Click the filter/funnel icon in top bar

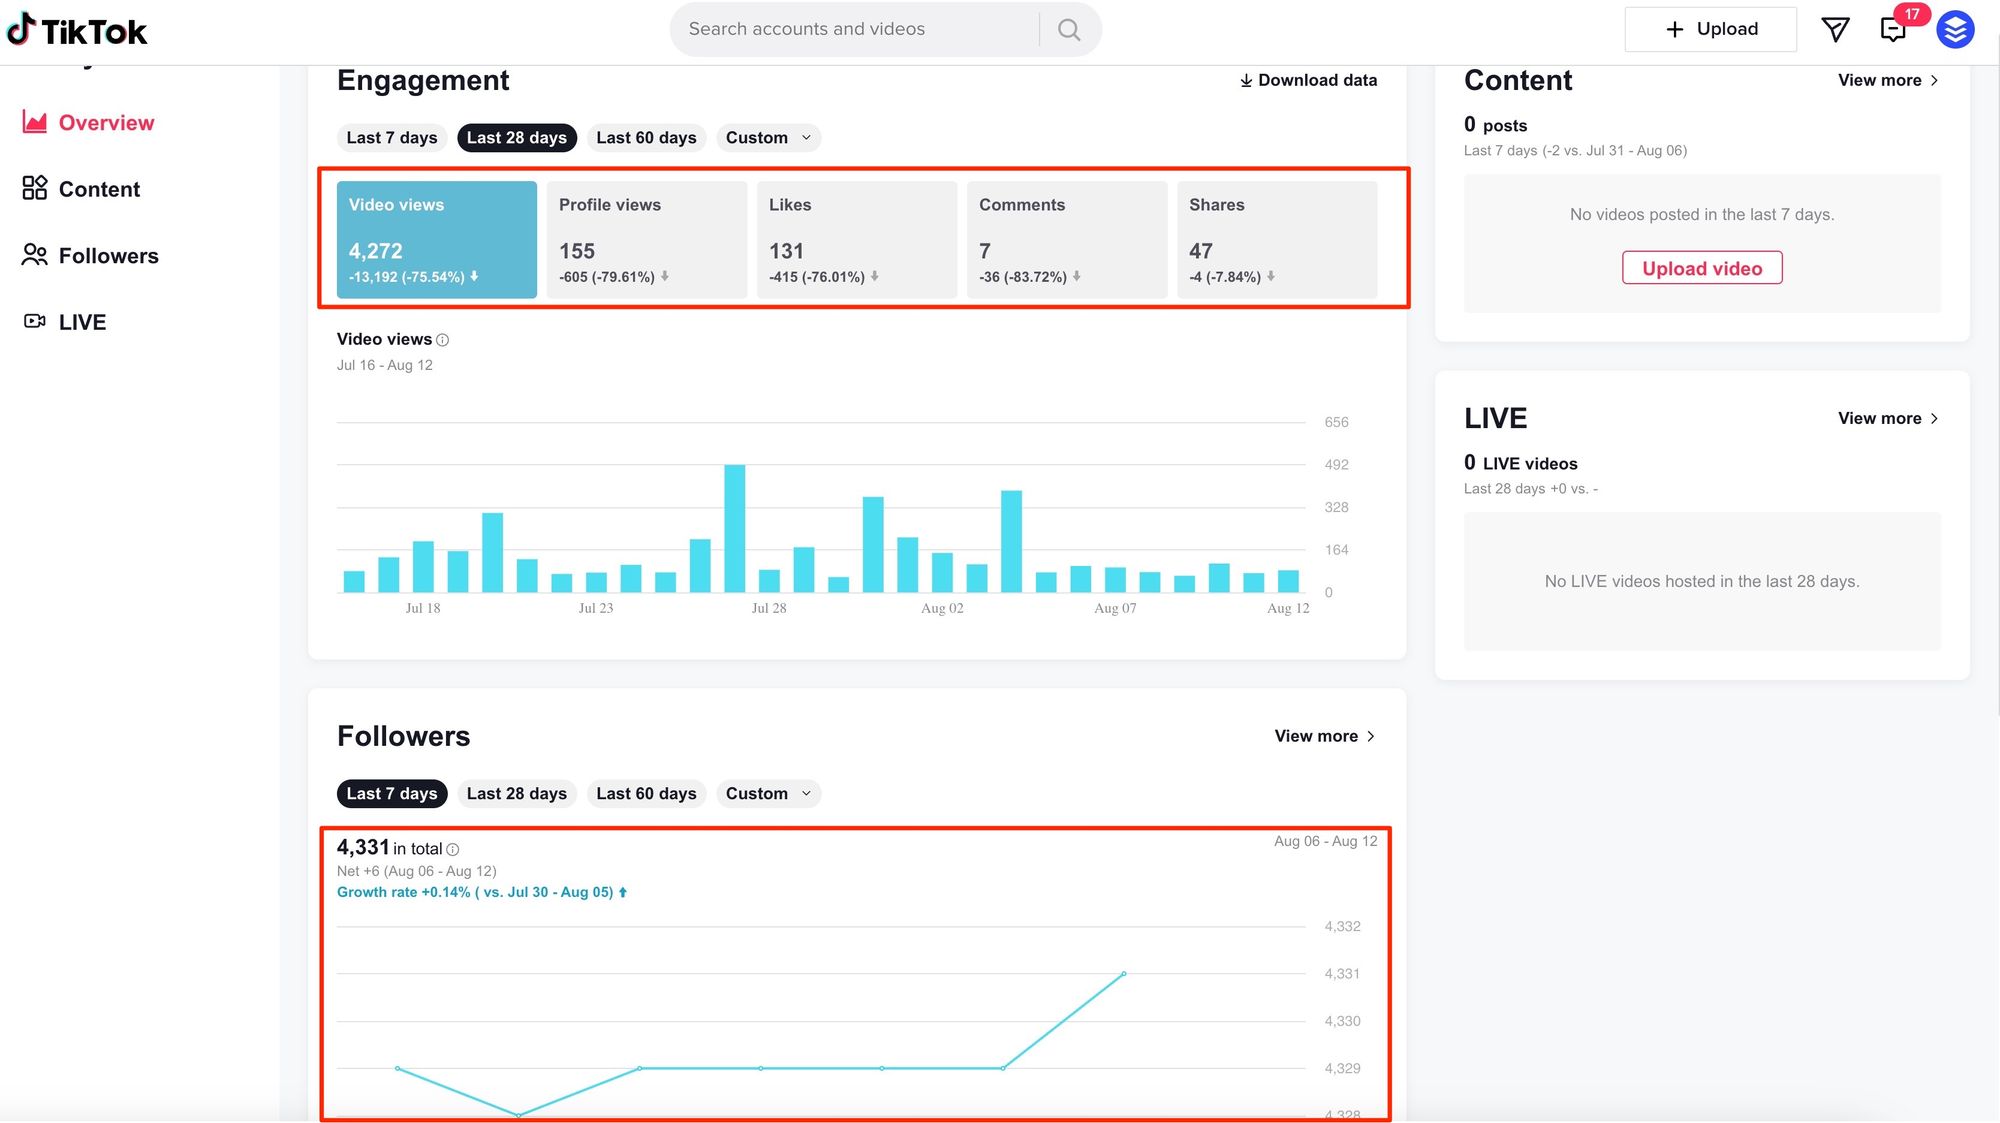pyautogui.click(x=1837, y=29)
